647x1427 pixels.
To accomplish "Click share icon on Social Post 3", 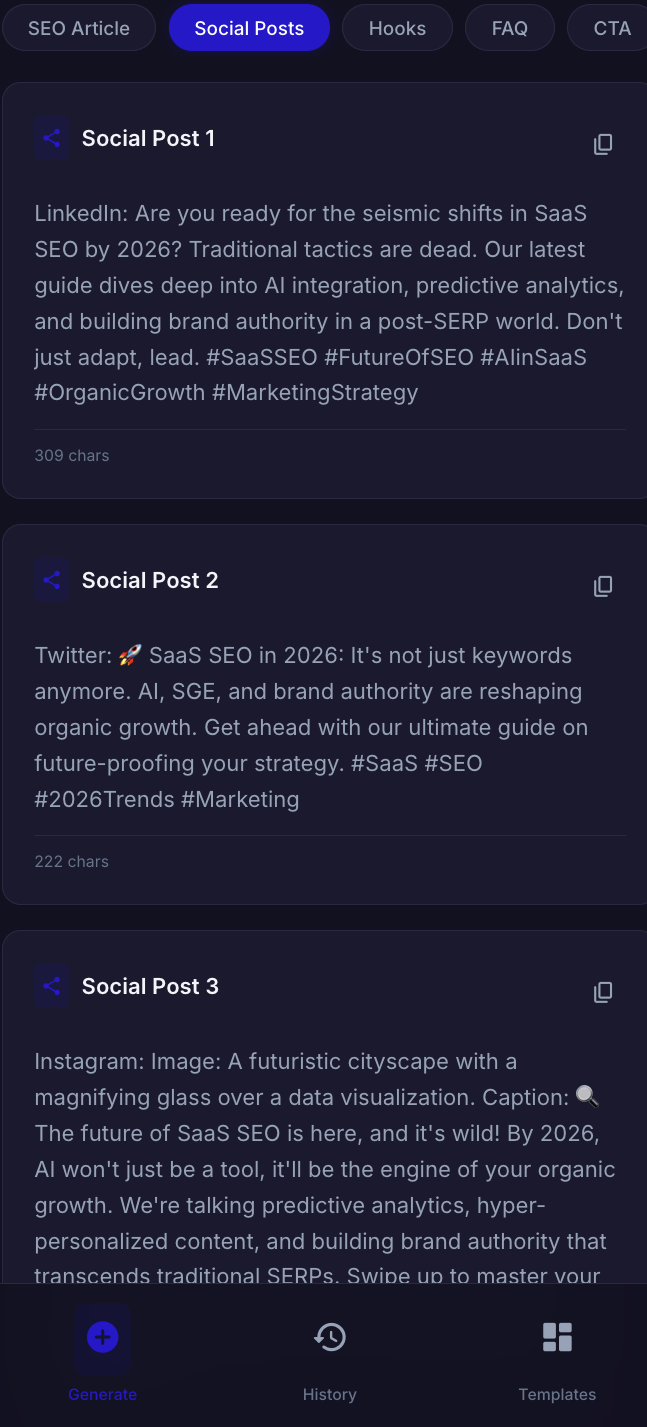I will point(52,986).
